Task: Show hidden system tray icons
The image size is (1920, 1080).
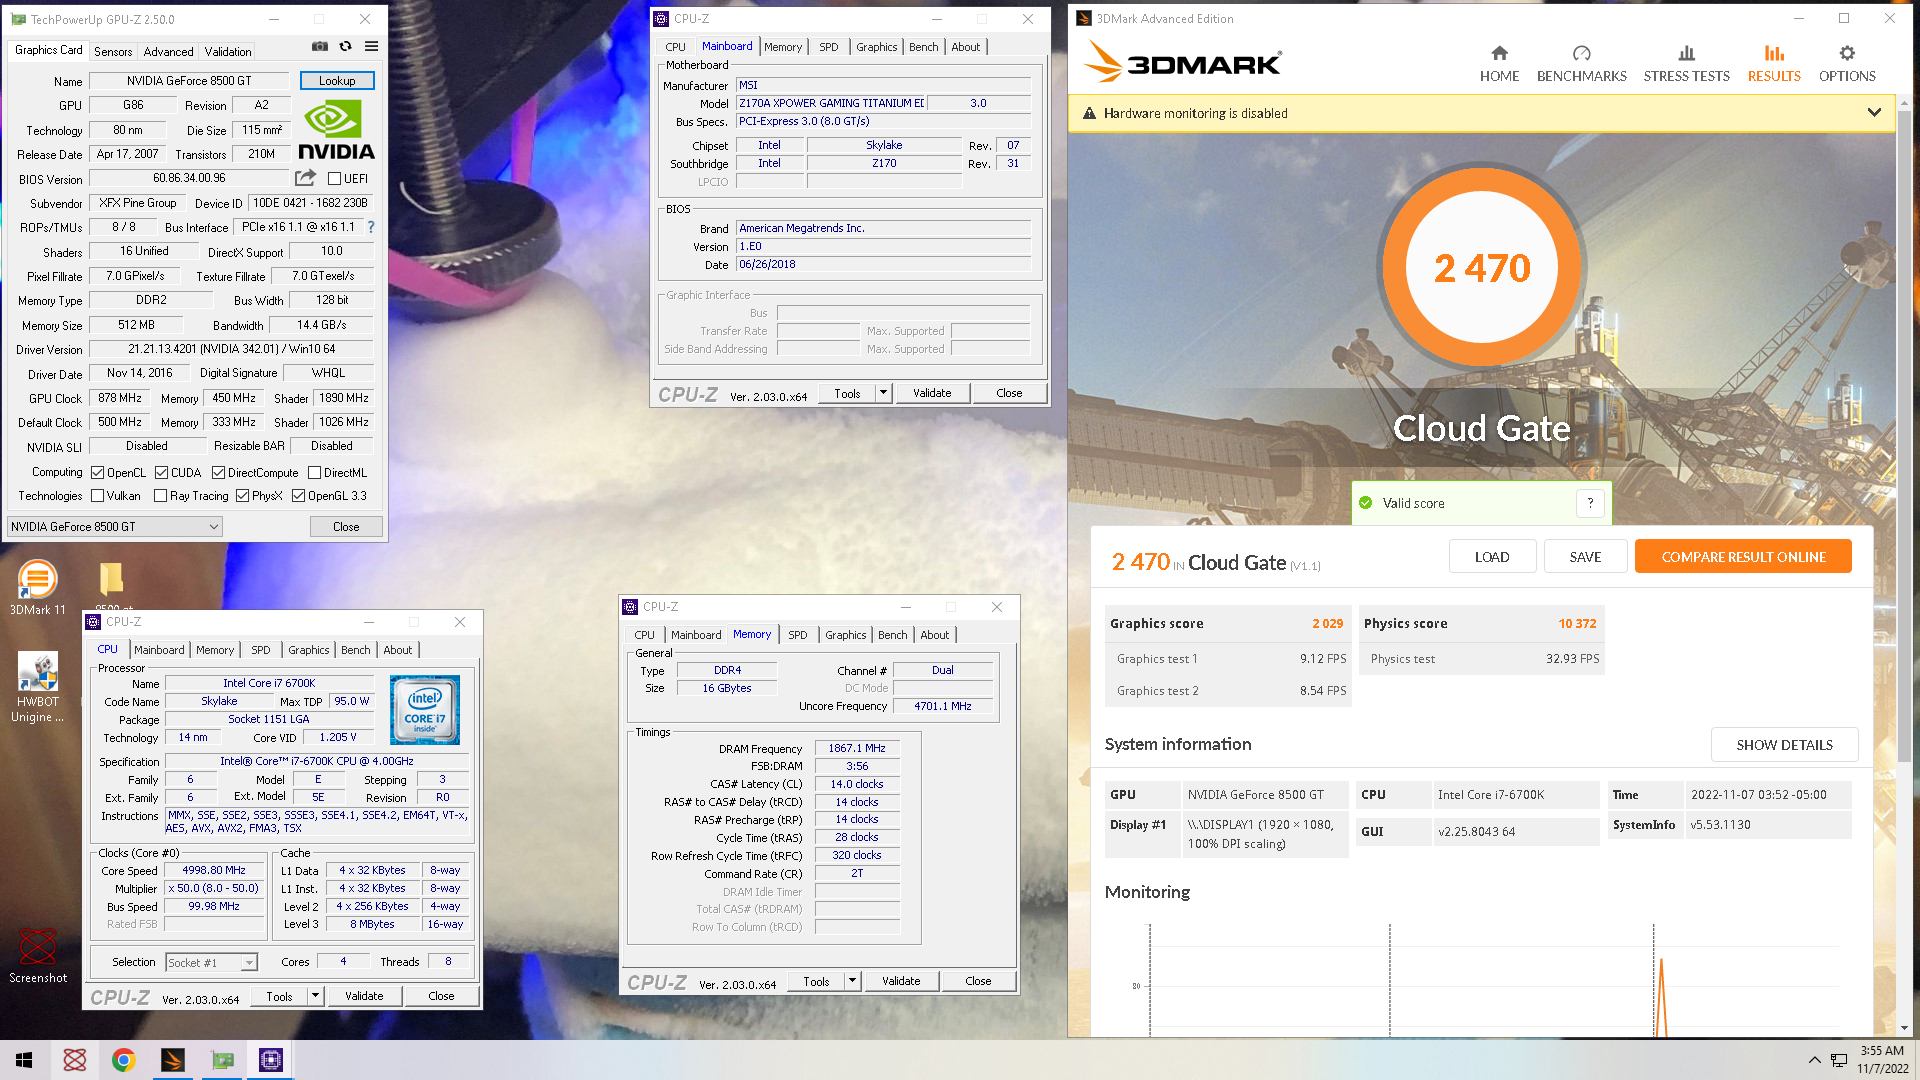Action: tap(1814, 1060)
